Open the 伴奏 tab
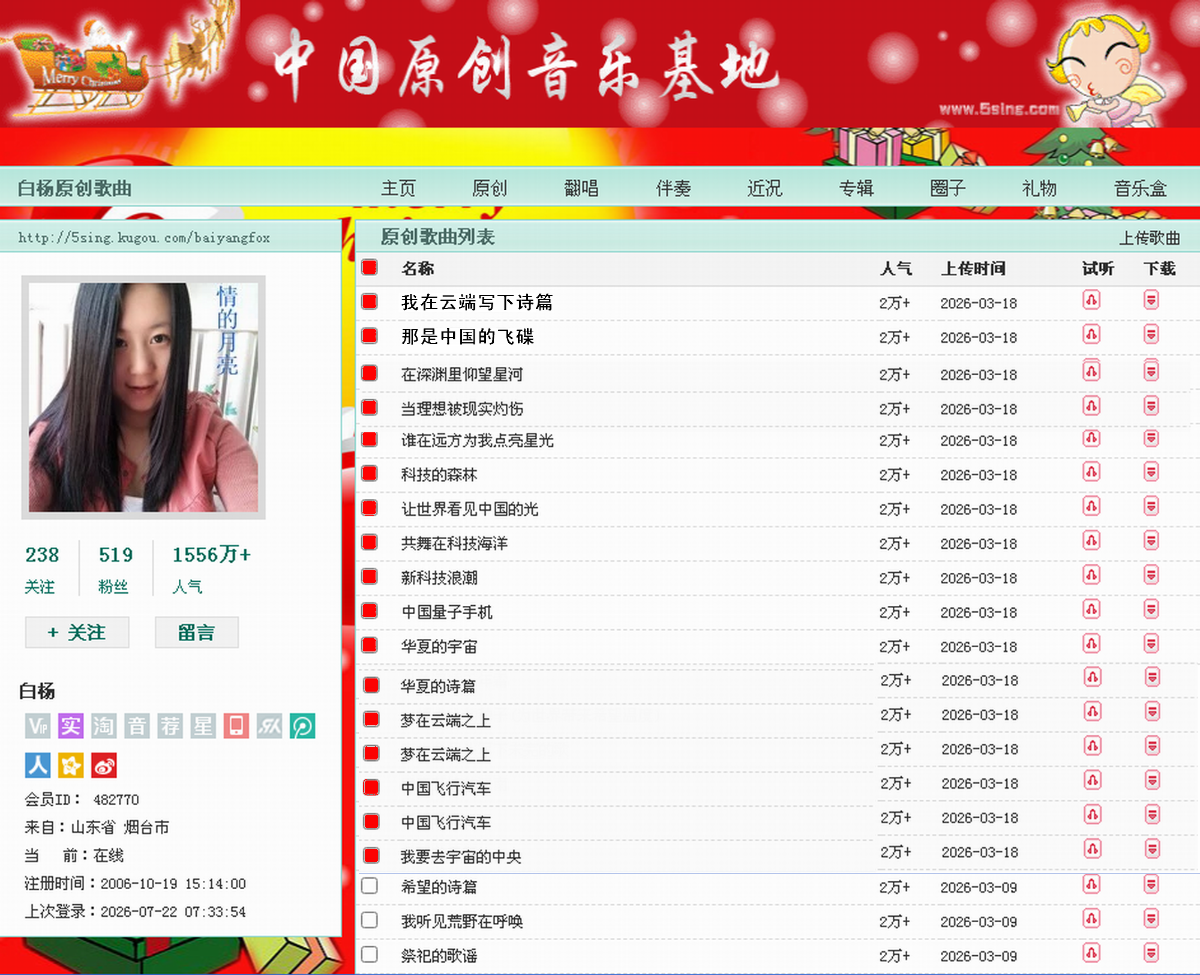 pyautogui.click(x=673, y=188)
